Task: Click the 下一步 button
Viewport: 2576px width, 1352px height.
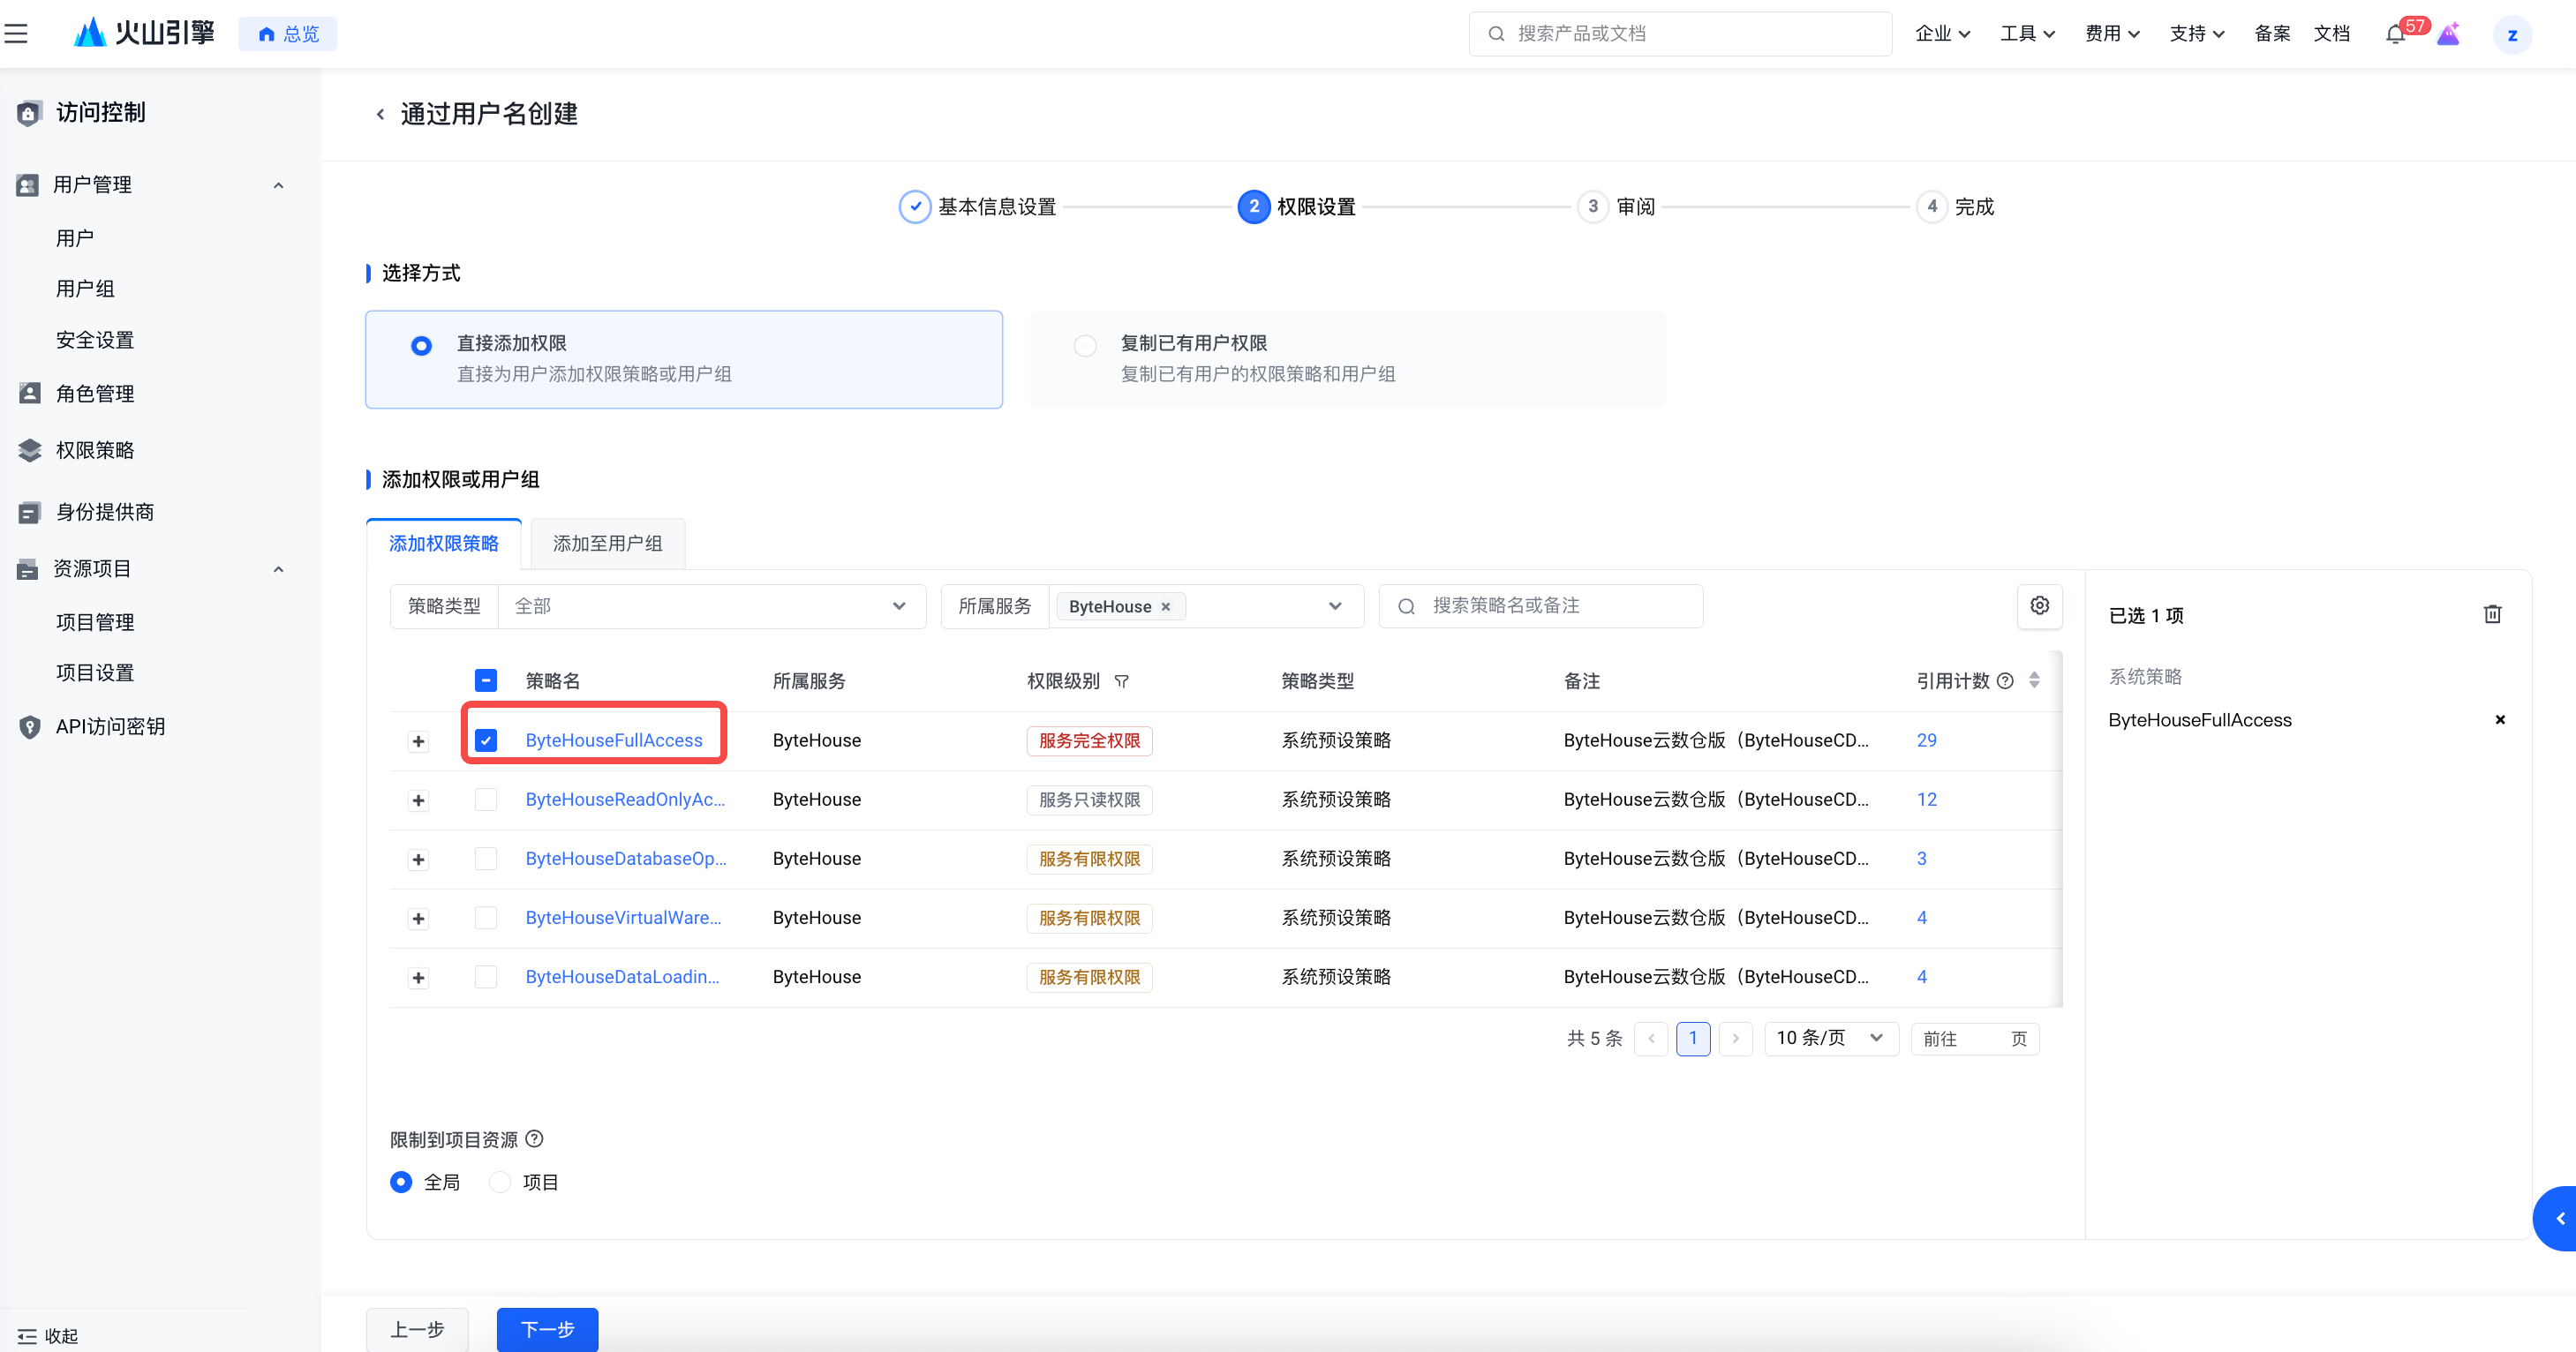Action: [547, 1329]
